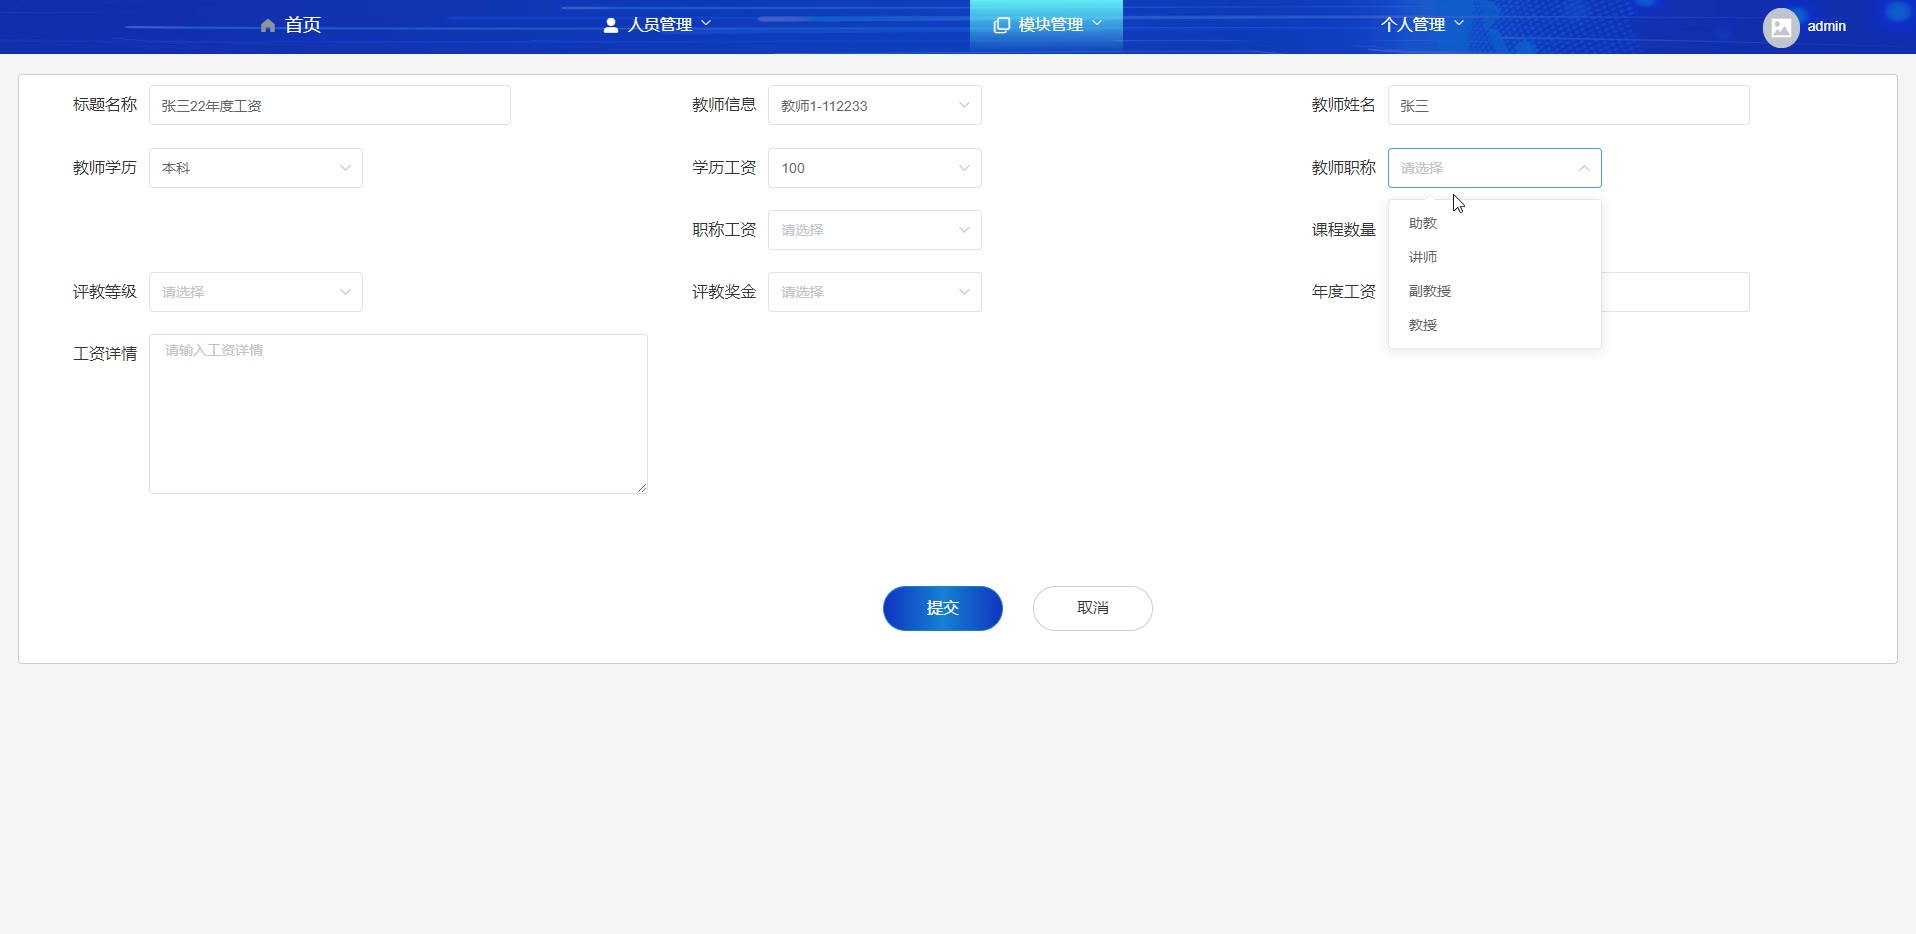The width and height of the screenshot is (1916, 934).
Task: Open the 教师学历 dropdown showing 本科
Action: 256,168
